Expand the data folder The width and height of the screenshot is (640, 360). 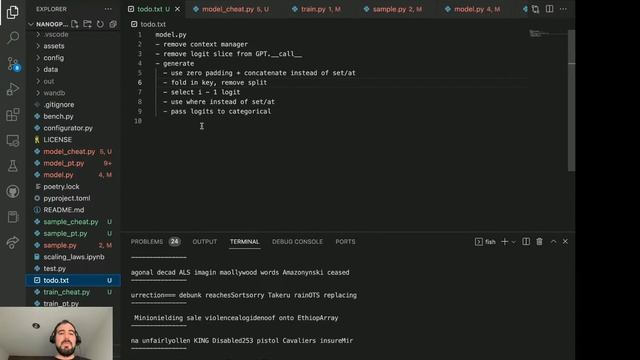[x=73, y=69]
